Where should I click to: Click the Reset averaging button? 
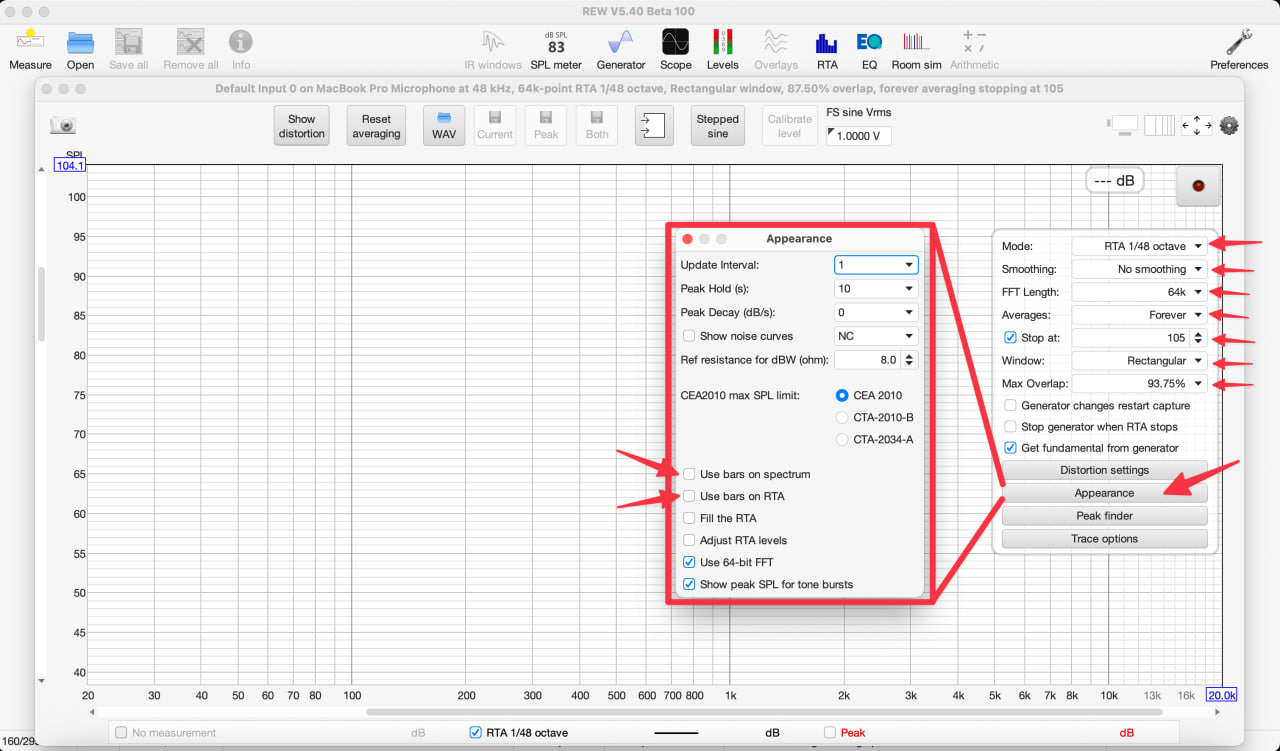click(x=376, y=126)
